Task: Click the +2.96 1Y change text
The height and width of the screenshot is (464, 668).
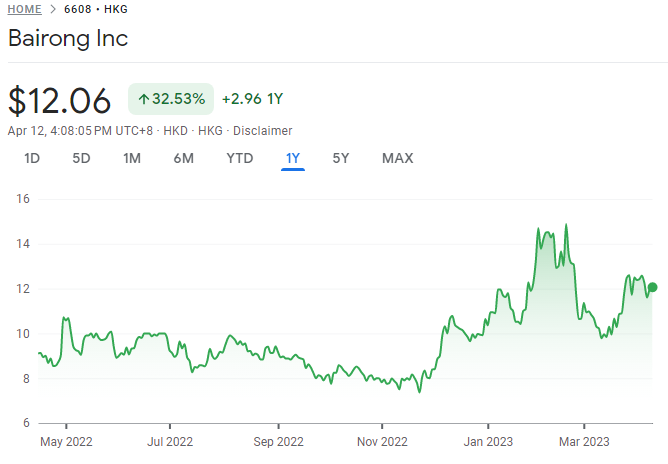Action: [252, 99]
